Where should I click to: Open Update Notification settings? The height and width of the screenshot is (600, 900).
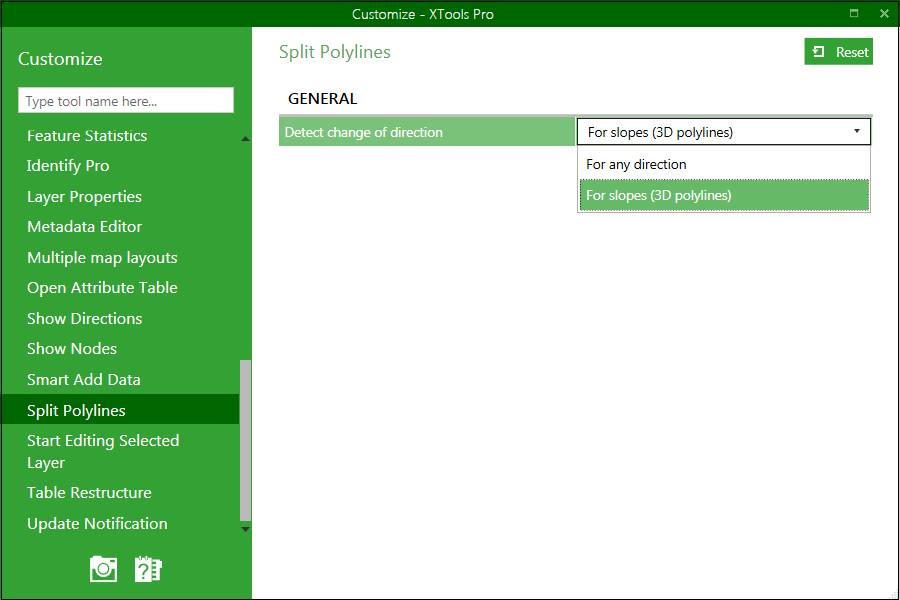pyautogui.click(x=96, y=523)
